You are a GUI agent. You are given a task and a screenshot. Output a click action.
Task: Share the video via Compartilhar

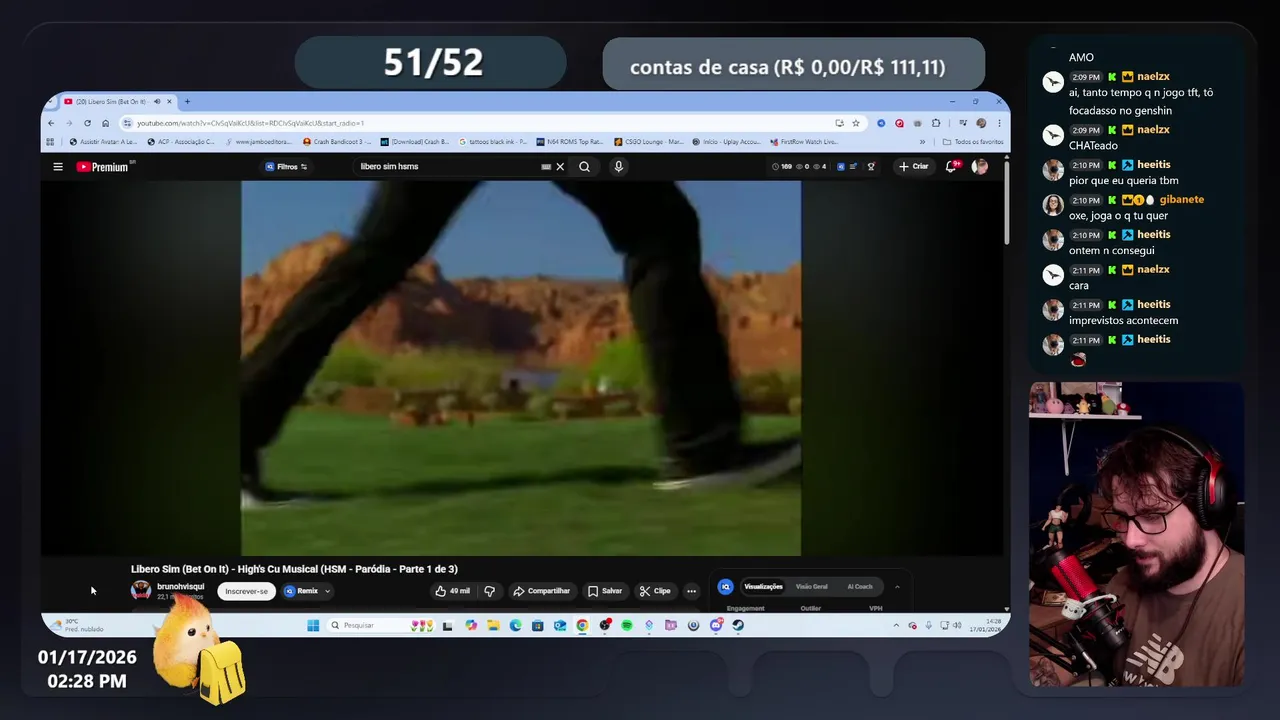[x=541, y=591]
